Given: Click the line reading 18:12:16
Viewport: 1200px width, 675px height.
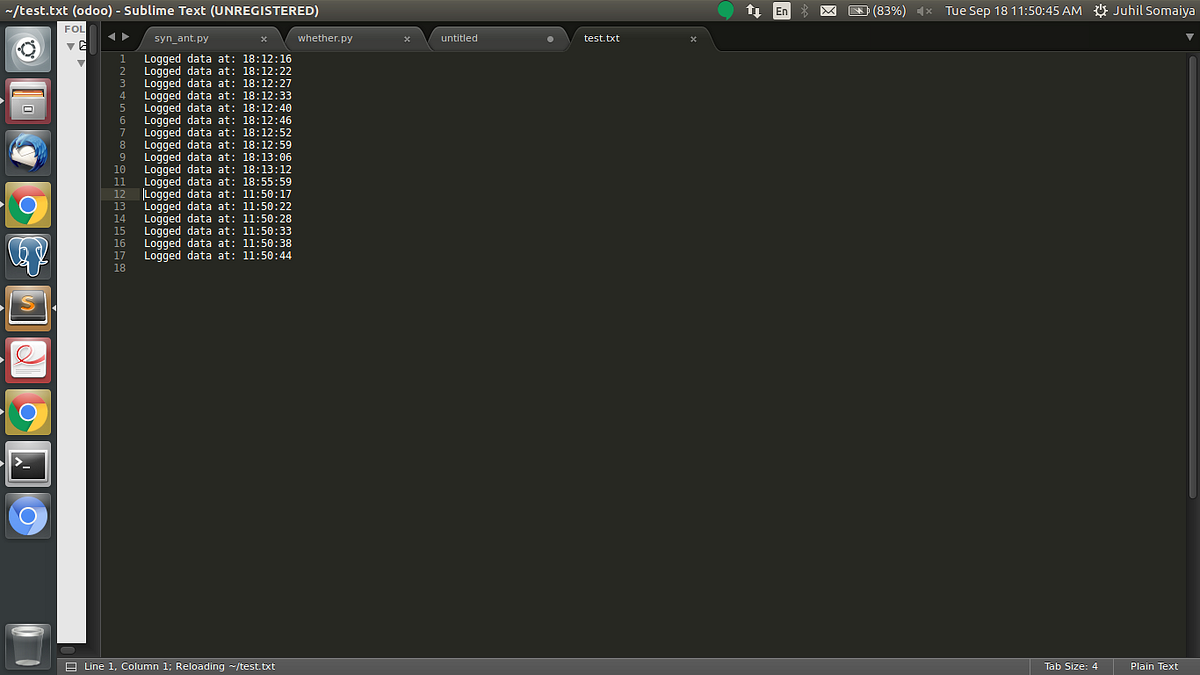Looking at the screenshot, I should click(x=218, y=59).
